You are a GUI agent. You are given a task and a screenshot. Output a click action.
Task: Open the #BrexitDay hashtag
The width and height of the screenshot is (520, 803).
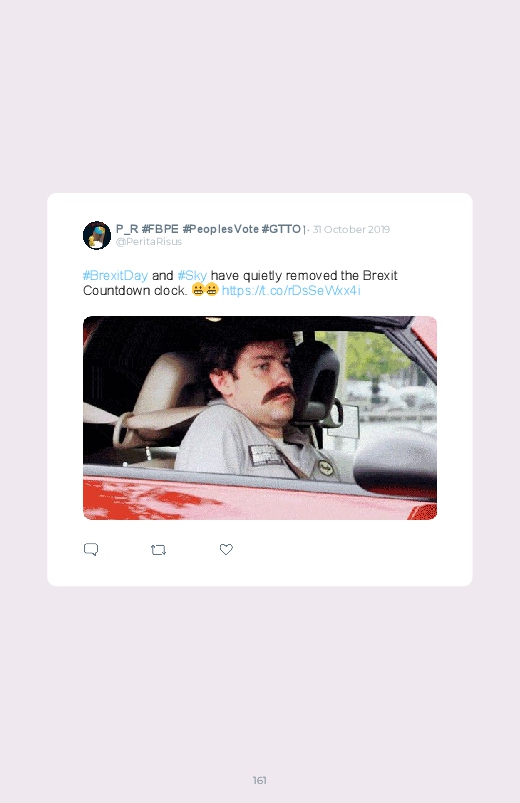(x=115, y=276)
